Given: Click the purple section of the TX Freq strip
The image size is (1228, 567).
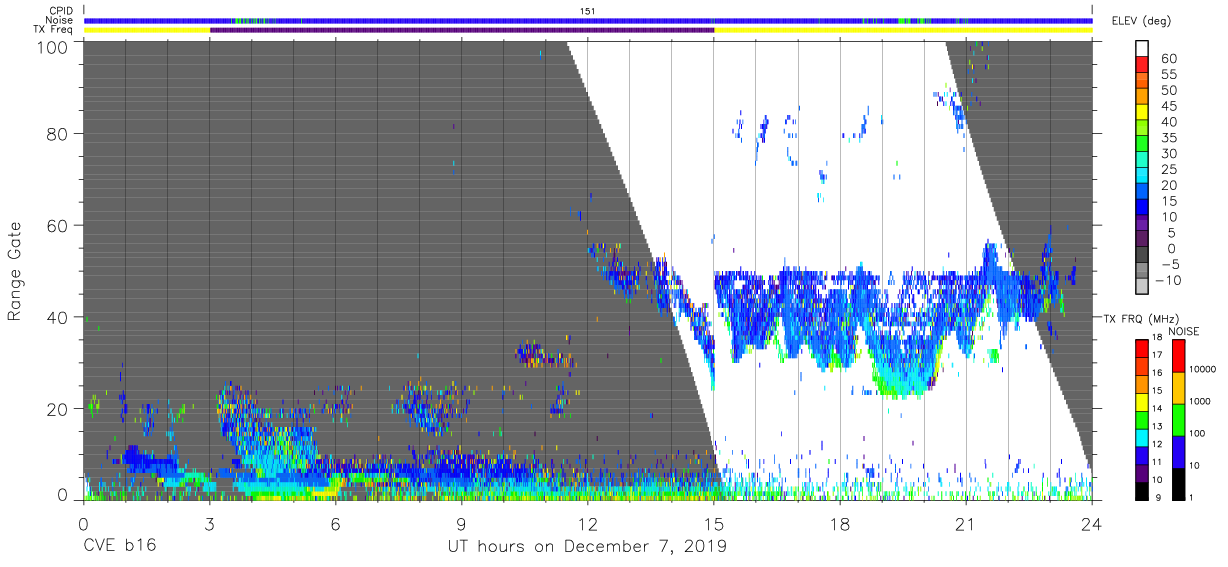Looking at the screenshot, I should click(462, 30).
